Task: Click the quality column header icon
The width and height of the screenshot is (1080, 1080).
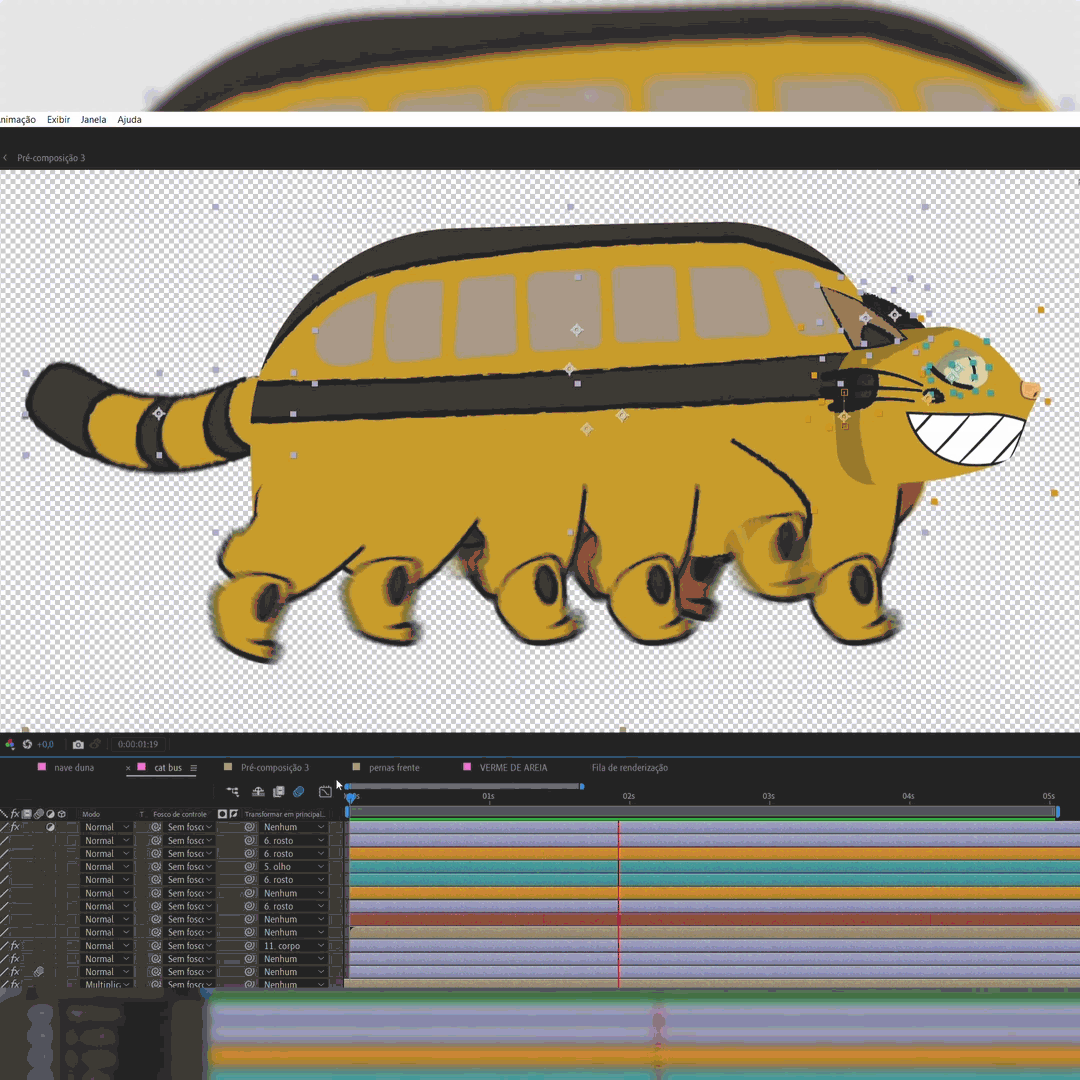Action: click(4, 813)
